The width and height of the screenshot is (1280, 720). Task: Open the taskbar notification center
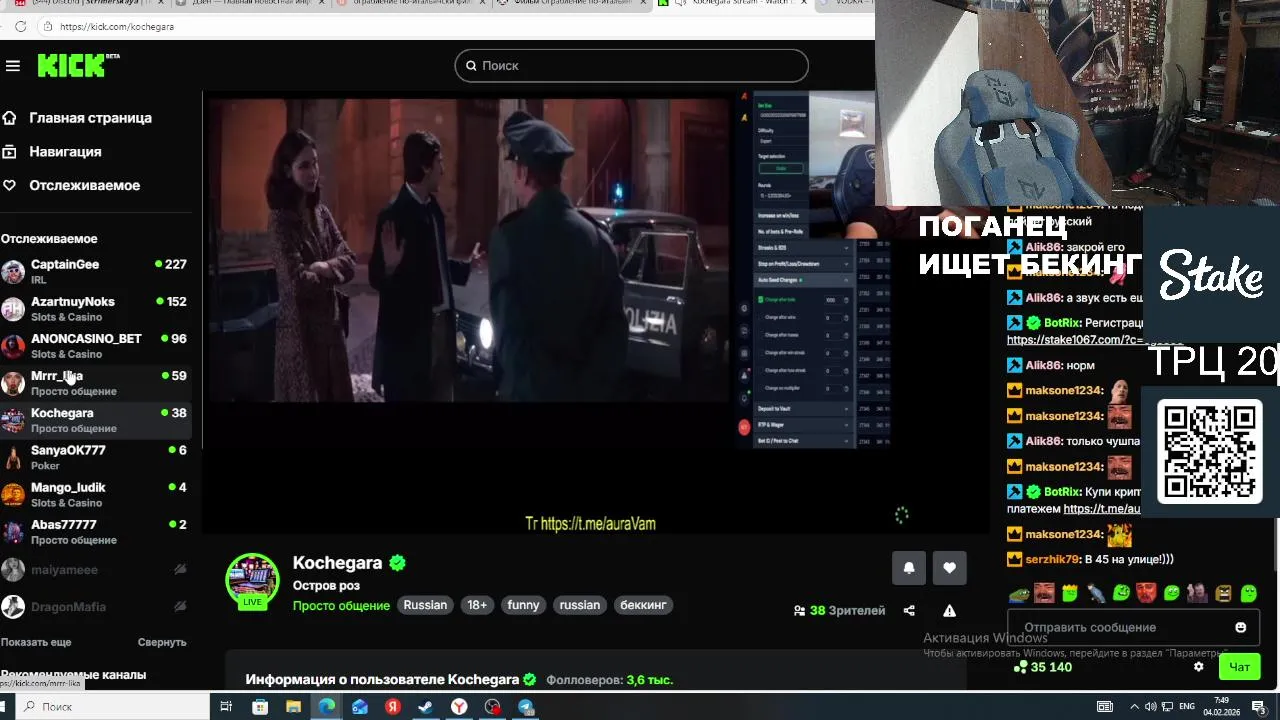(x=1258, y=707)
